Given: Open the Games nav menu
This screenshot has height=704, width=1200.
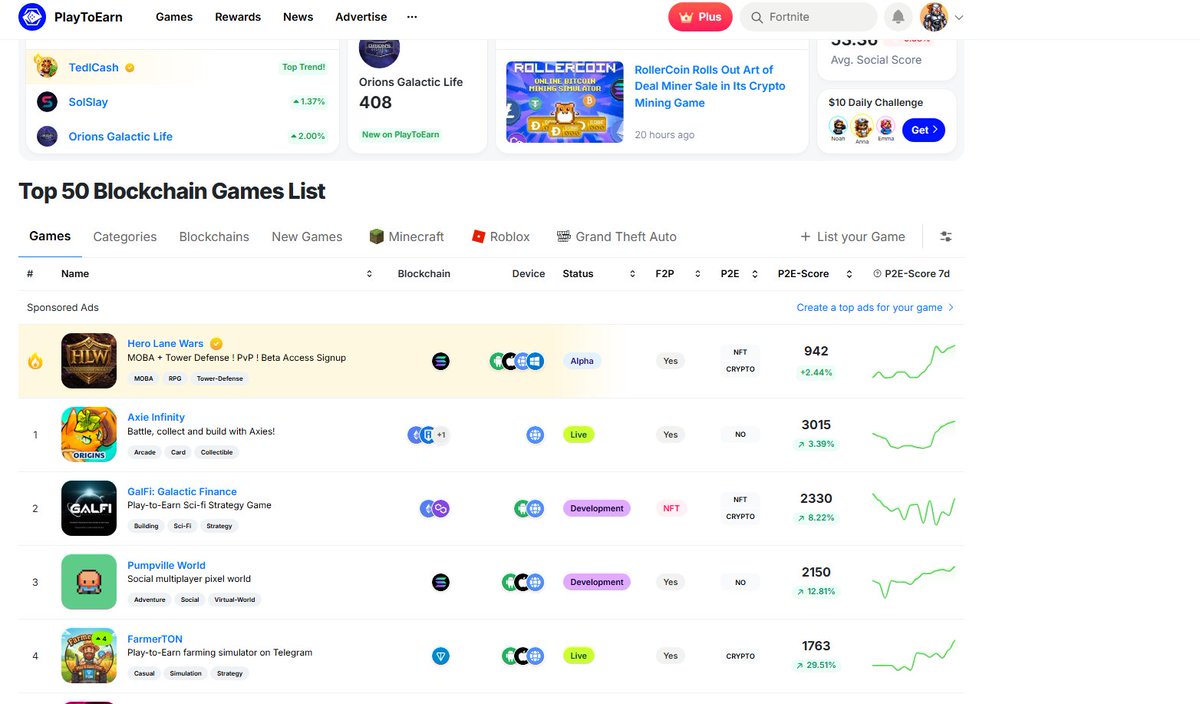Looking at the screenshot, I should coord(175,17).
